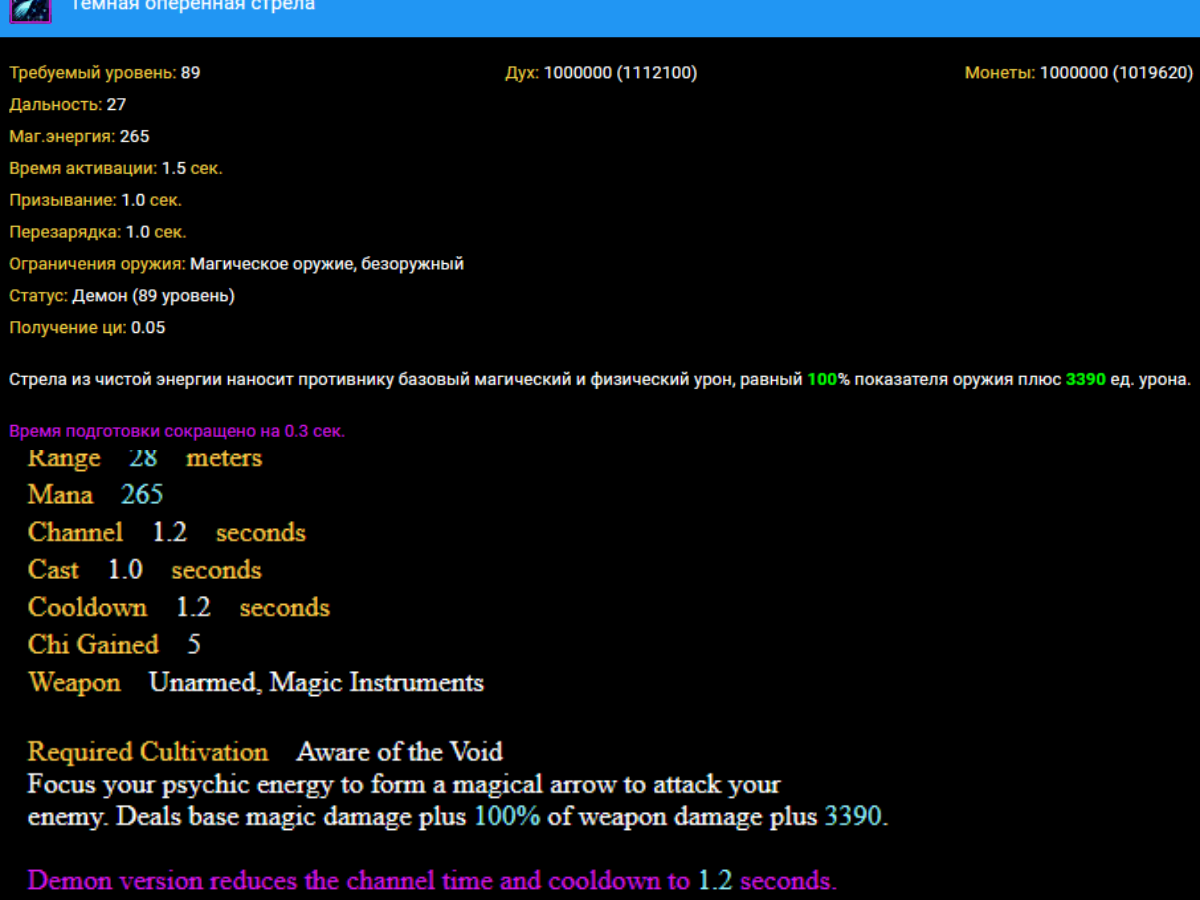
Task: Click the Статус: Демон (89 уровень) line
Action: click(x=122, y=297)
